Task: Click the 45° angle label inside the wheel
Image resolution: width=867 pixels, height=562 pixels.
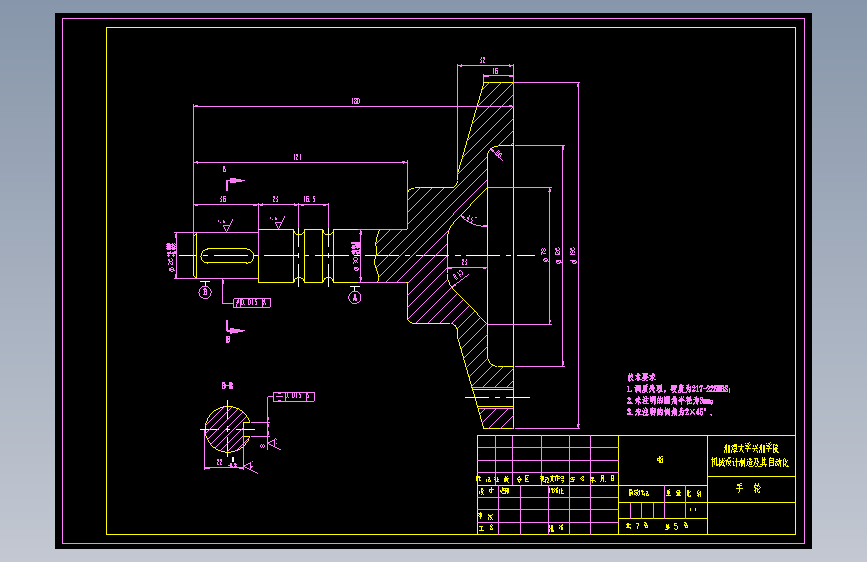Action: tap(471, 220)
